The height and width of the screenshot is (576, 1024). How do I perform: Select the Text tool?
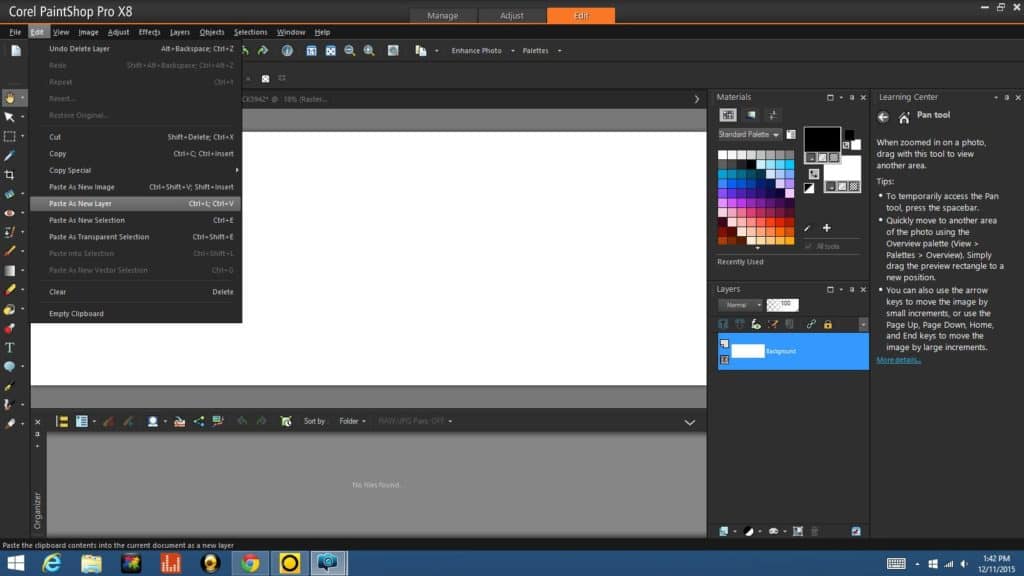point(10,347)
